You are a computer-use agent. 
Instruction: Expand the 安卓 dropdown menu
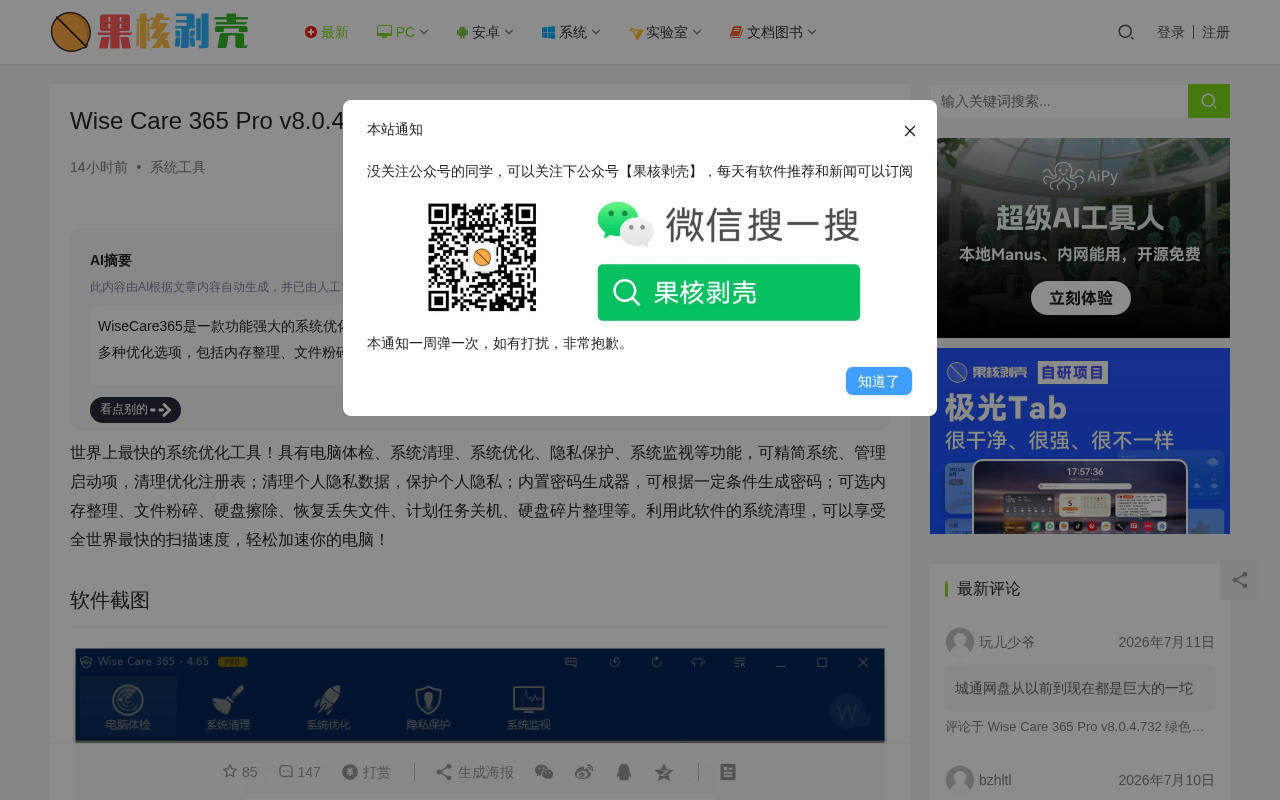pos(485,32)
